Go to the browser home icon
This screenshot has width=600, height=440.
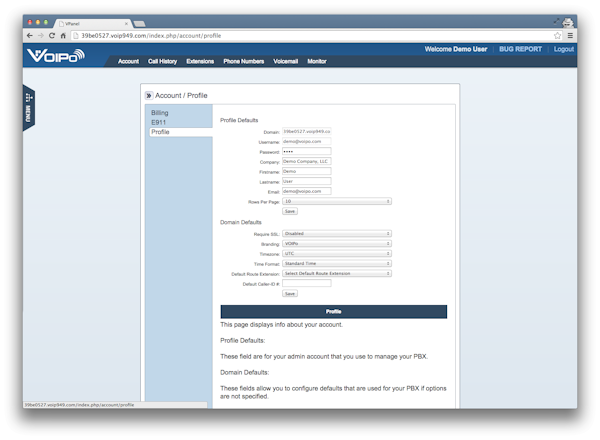[63, 36]
